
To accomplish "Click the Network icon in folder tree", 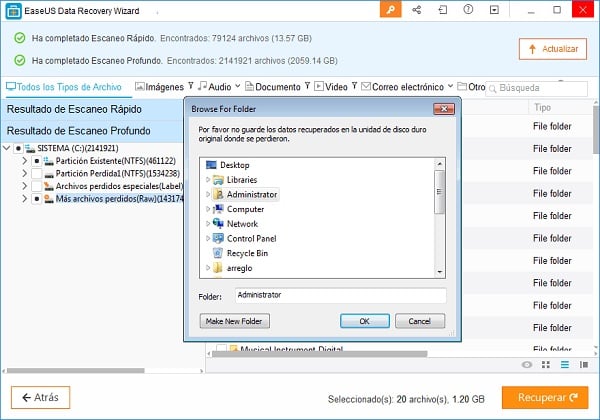I will click(x=218, y=223).
